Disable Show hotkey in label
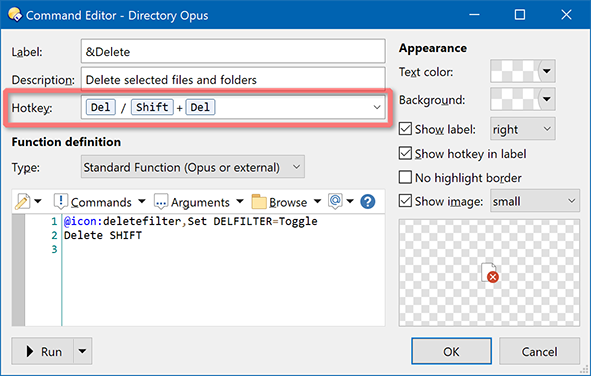591x376 pixels. point(405,153)
